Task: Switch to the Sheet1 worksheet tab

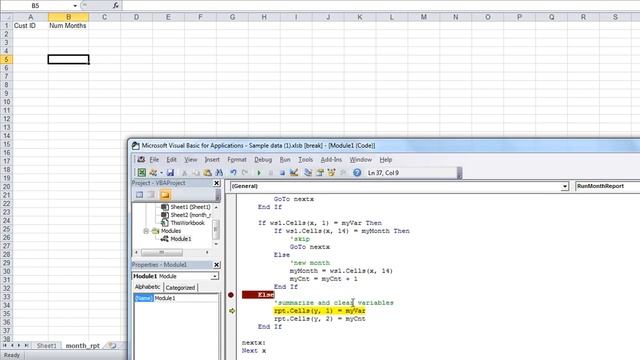Action: [x=47, y=346]
